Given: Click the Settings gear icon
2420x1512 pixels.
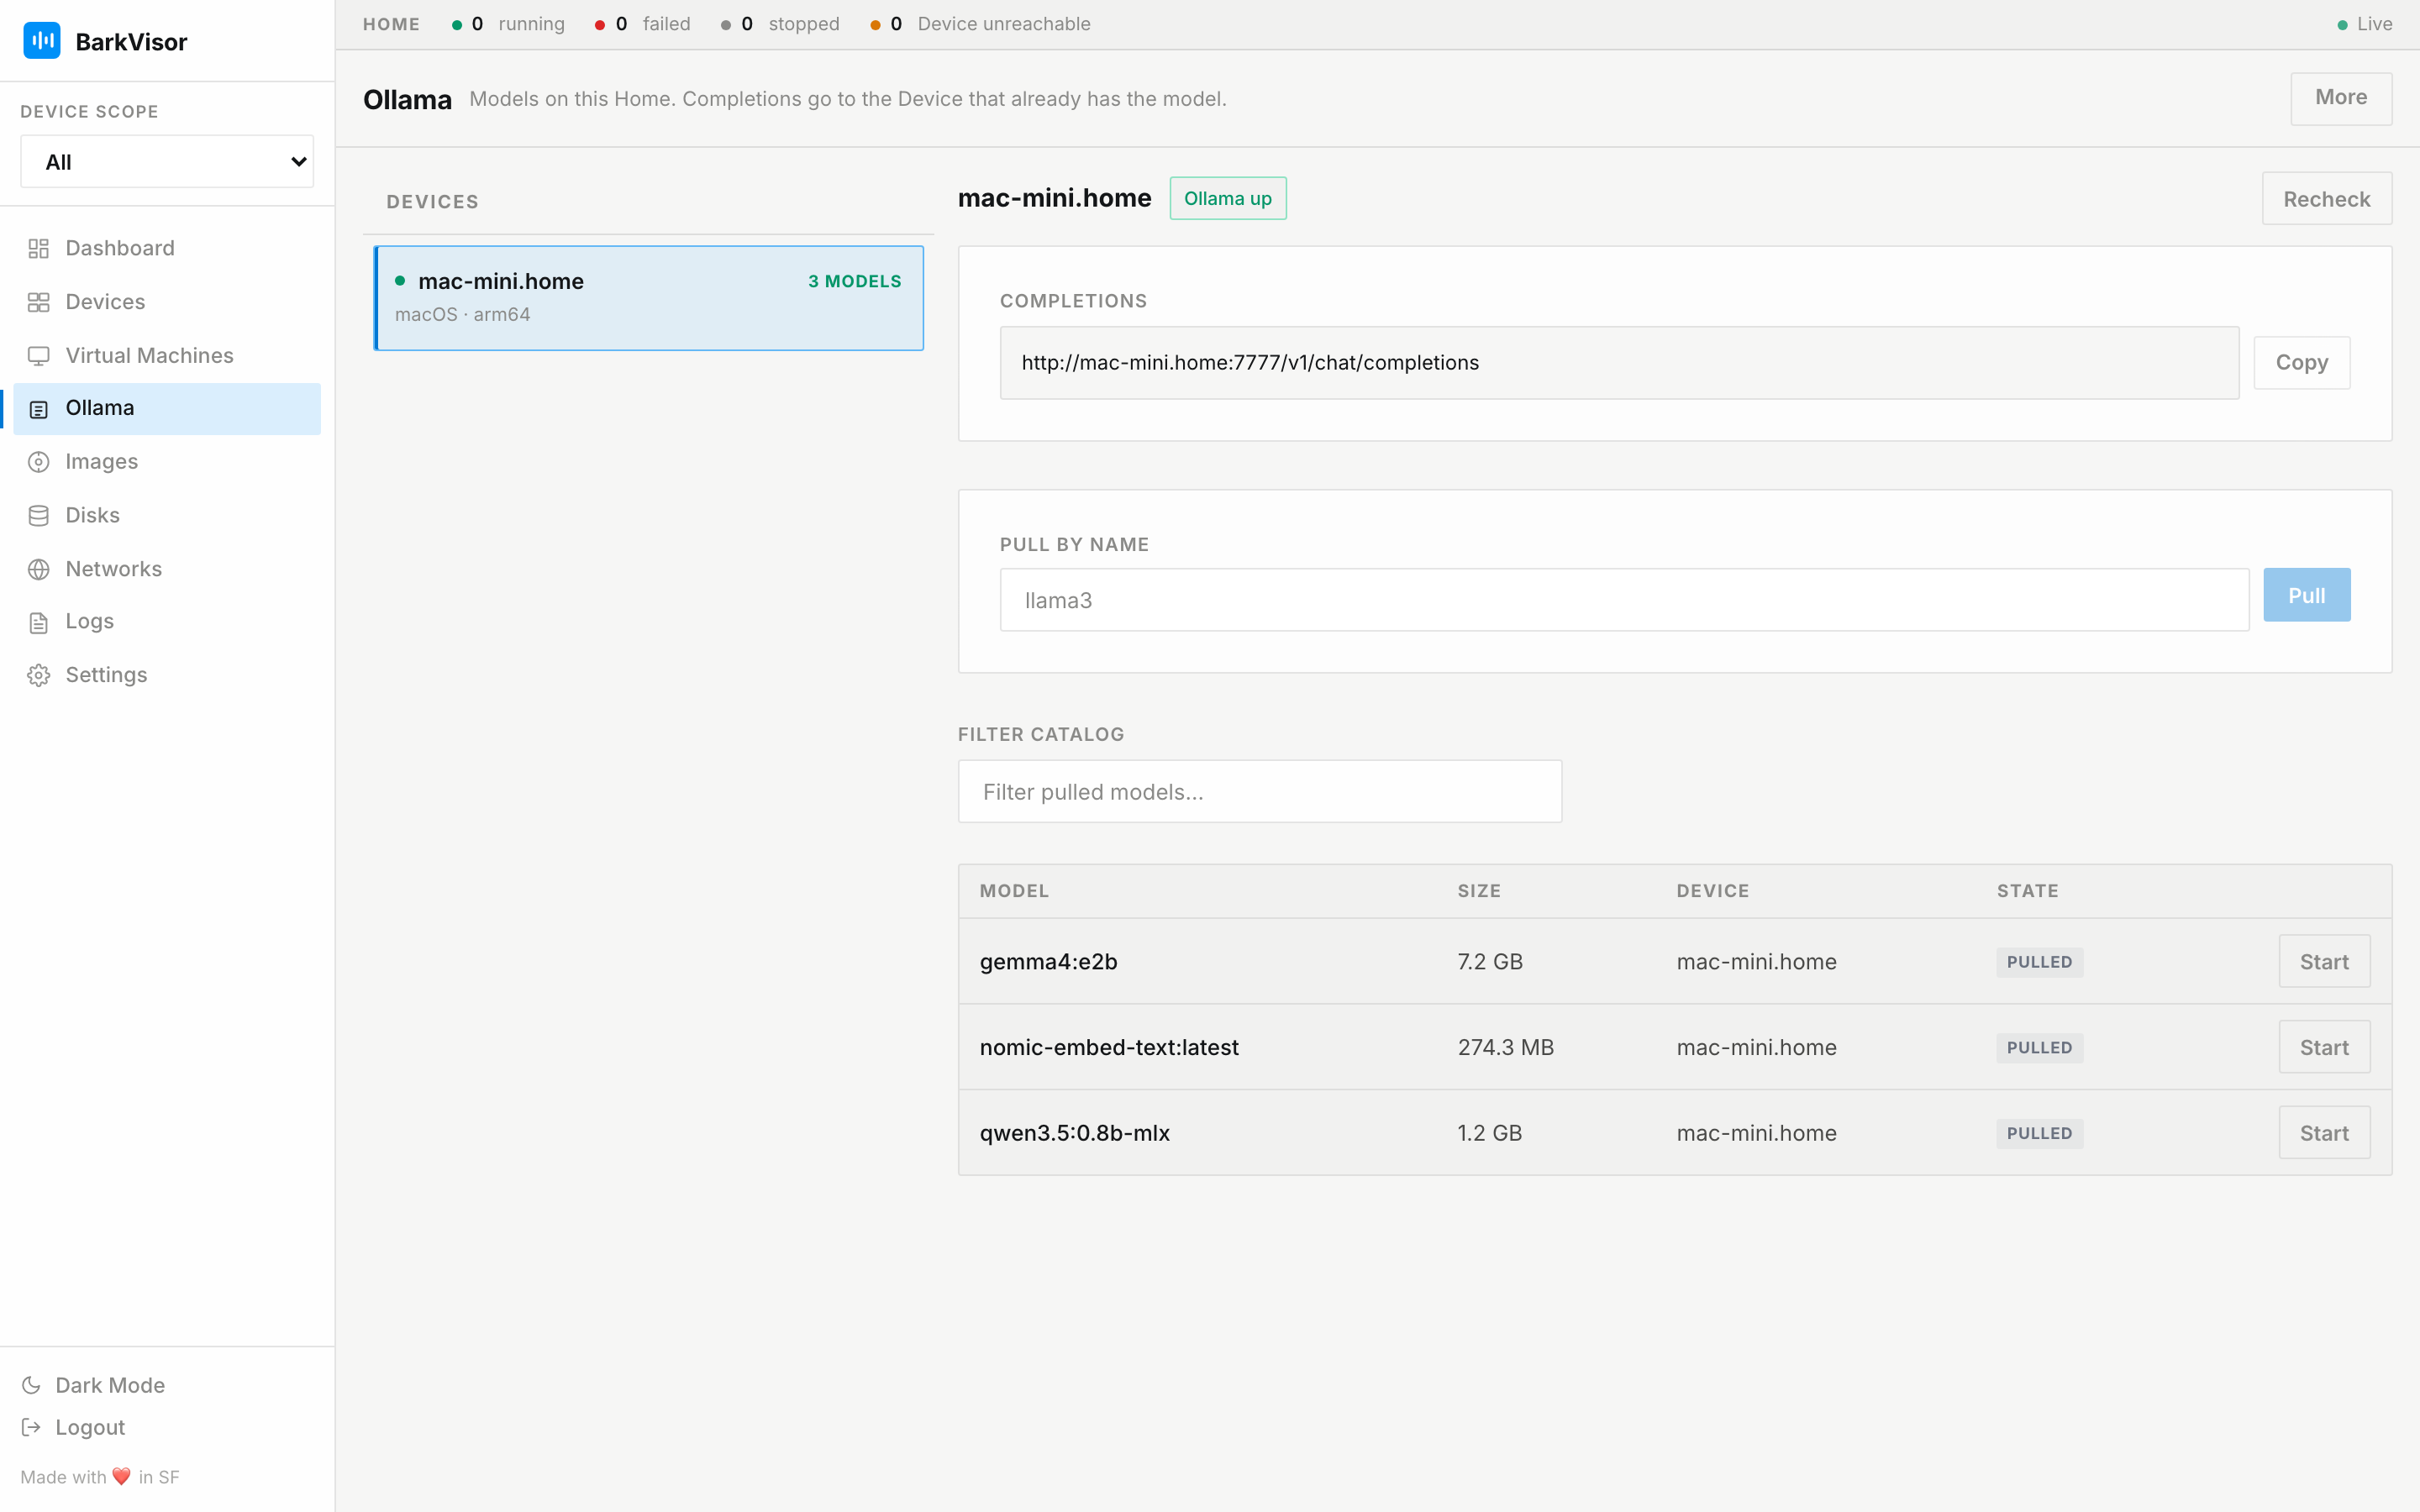Looking at the screenshot, I should tap(38, 676).
